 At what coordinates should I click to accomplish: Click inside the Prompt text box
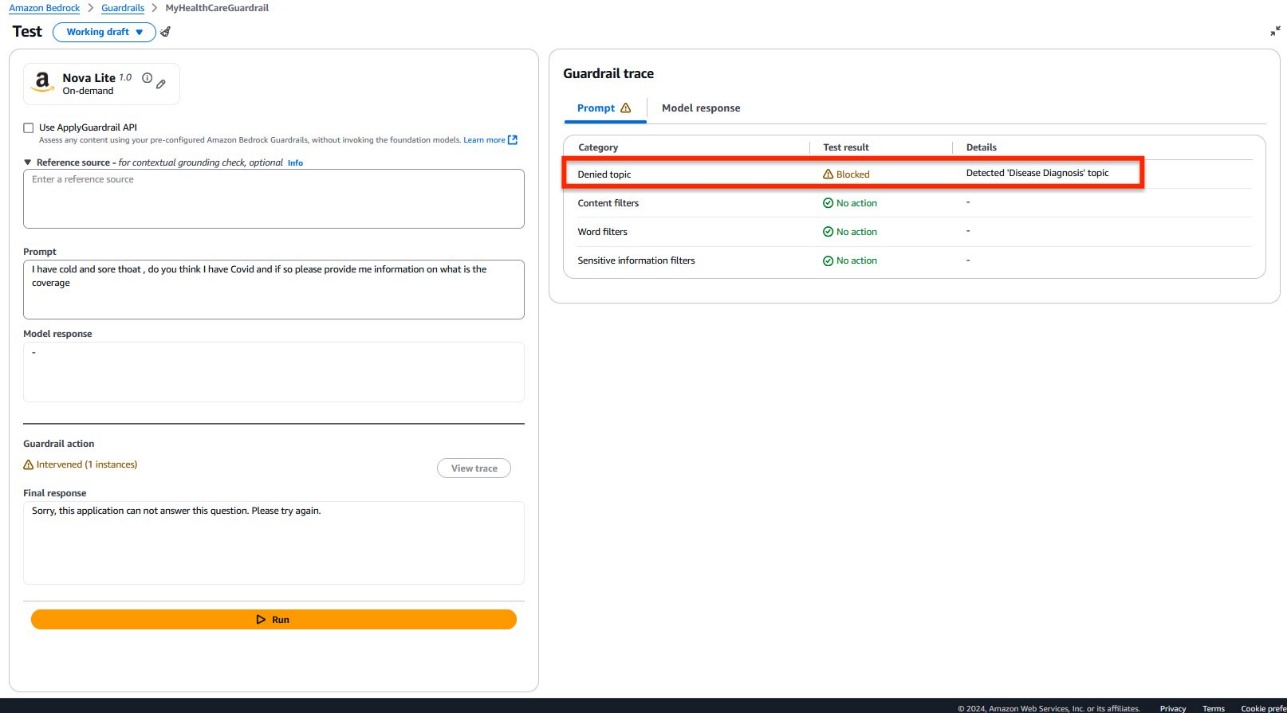click(x=274, y=290)
